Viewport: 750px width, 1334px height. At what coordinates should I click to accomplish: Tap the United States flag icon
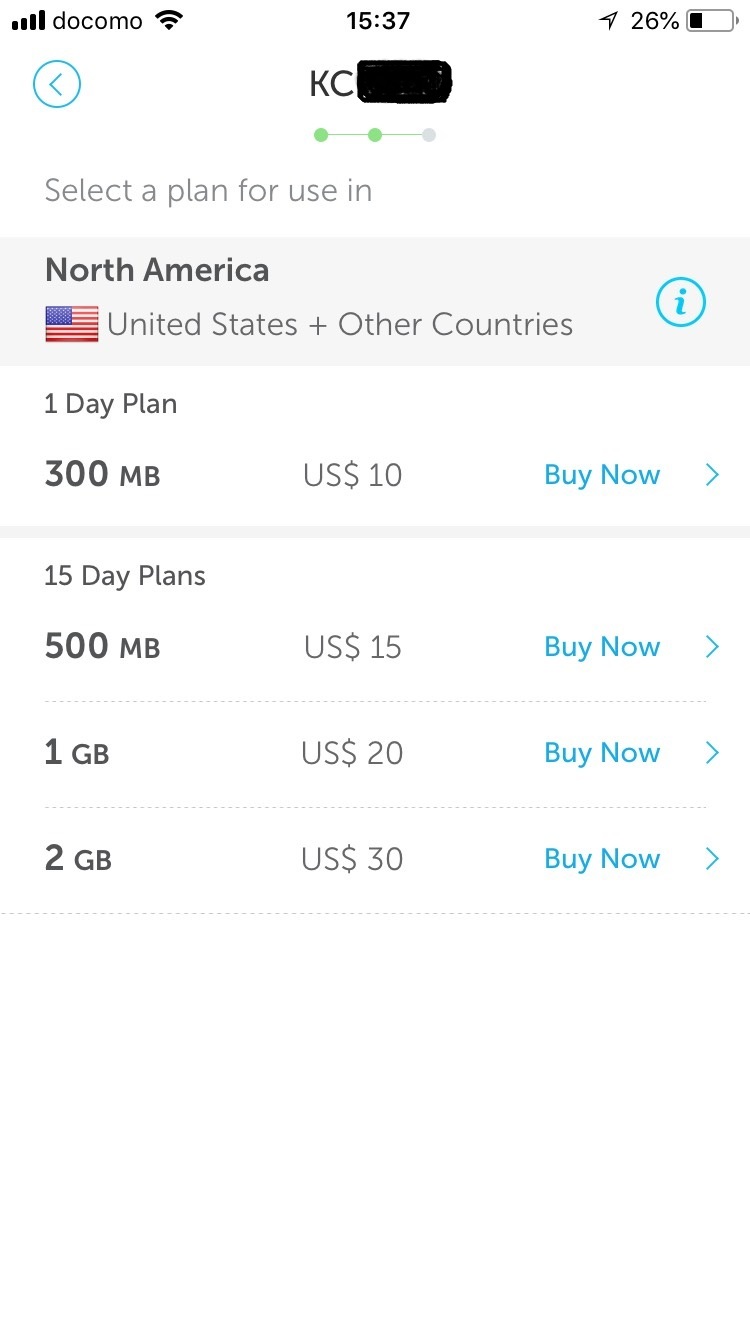tap(72, 324)
